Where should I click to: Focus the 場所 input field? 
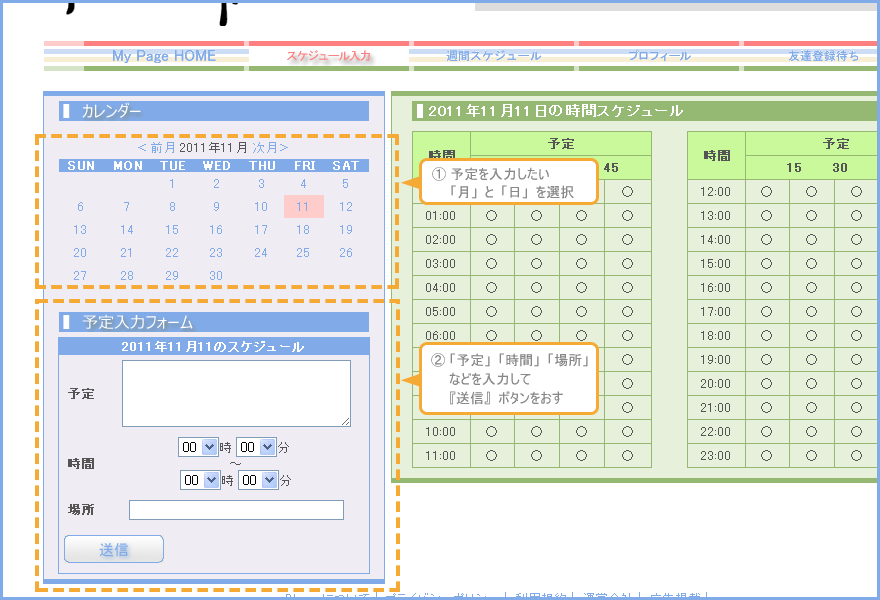[236, 510]
